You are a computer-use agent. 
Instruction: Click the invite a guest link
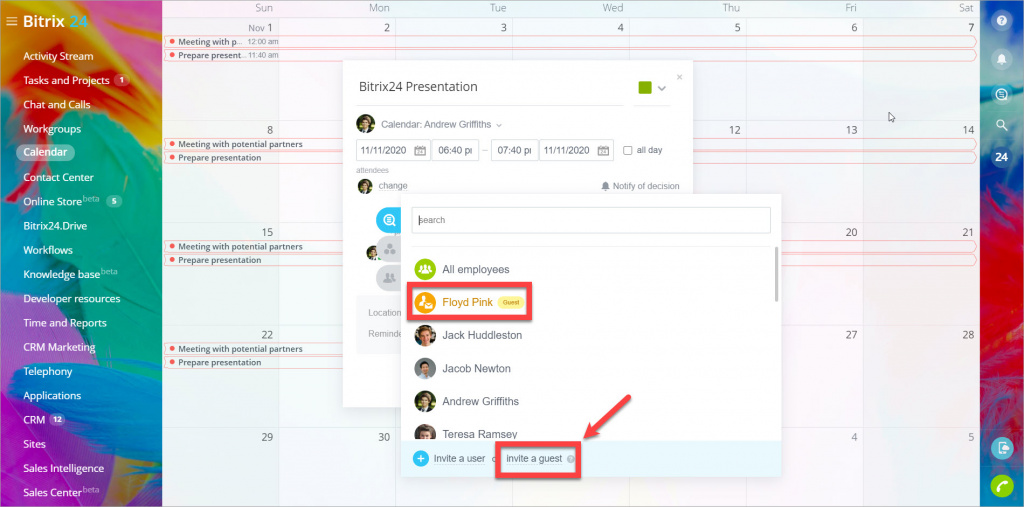point(534,459)
